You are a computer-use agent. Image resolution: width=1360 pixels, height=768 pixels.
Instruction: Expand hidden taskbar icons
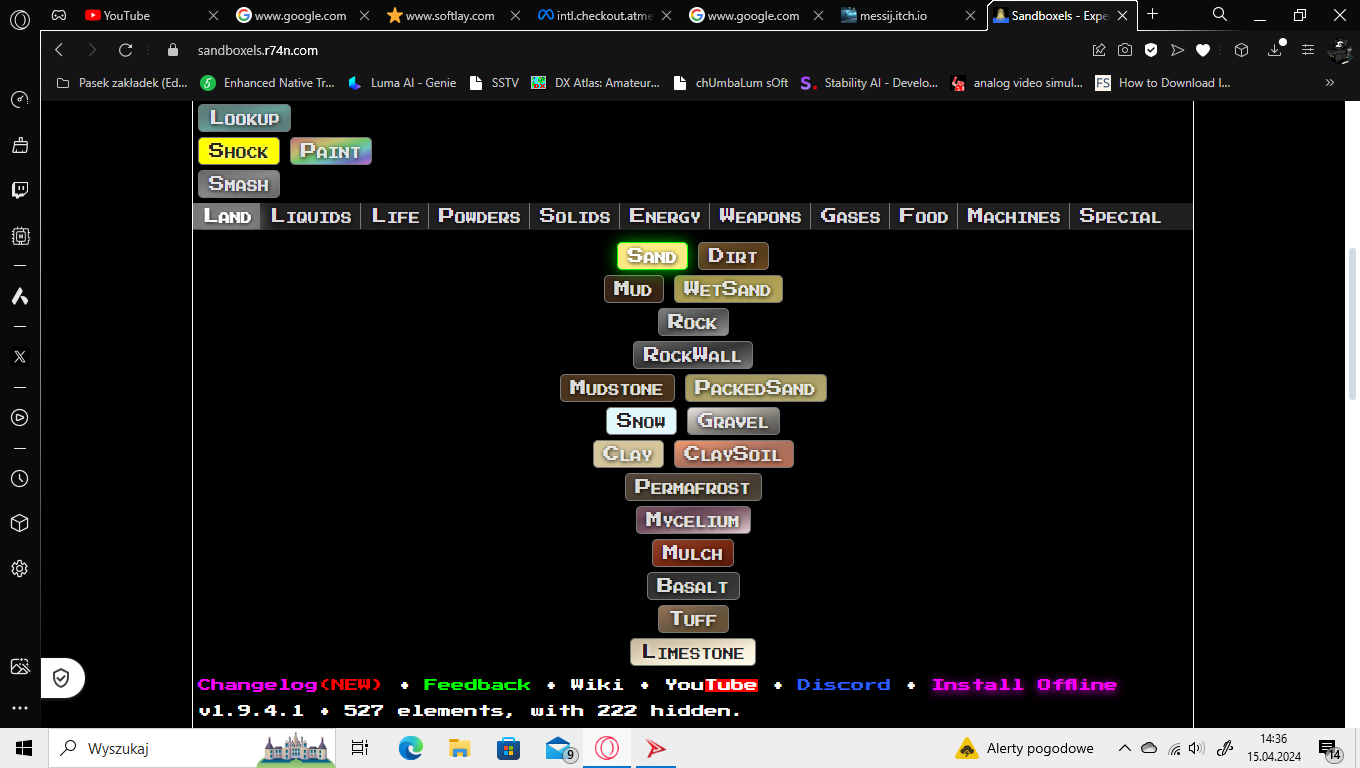(x=1123, y=747)
